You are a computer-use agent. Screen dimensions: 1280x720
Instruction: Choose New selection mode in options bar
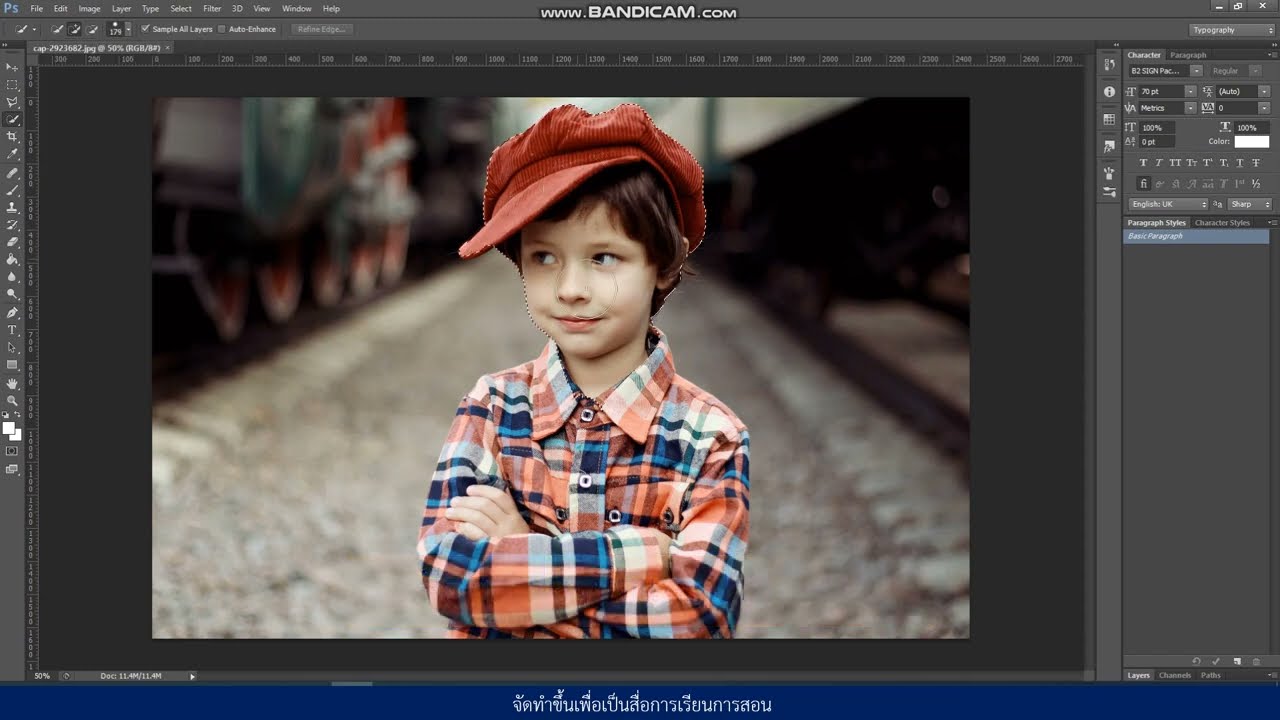pyautogui.click(x=58, y=29)
